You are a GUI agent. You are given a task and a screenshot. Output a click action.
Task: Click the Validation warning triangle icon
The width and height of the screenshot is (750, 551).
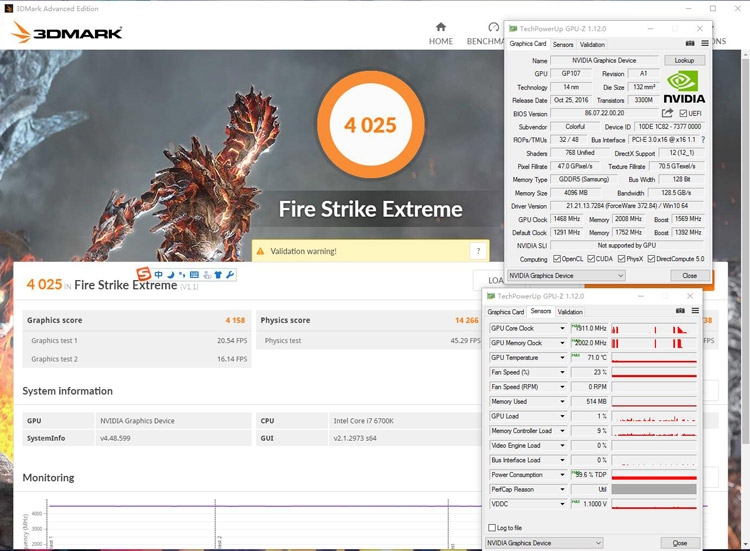261,251
